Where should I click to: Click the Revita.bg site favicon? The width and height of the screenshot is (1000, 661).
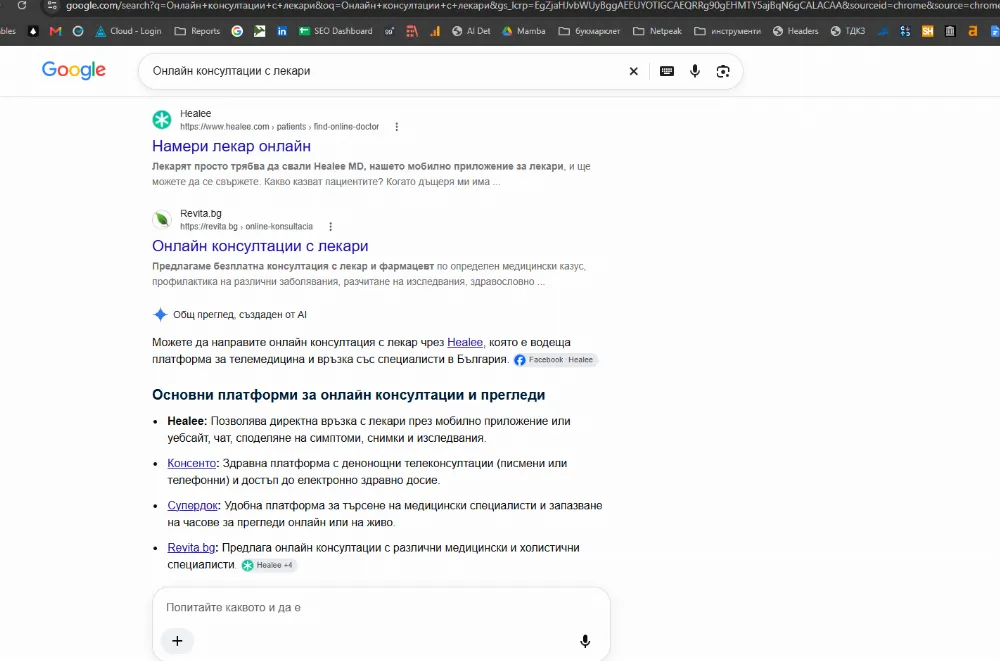coord(162,219)
